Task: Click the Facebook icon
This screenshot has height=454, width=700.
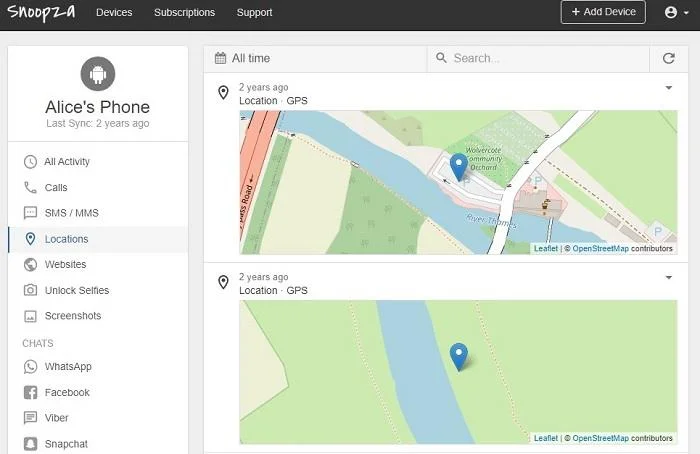Action: pos(30,392)
